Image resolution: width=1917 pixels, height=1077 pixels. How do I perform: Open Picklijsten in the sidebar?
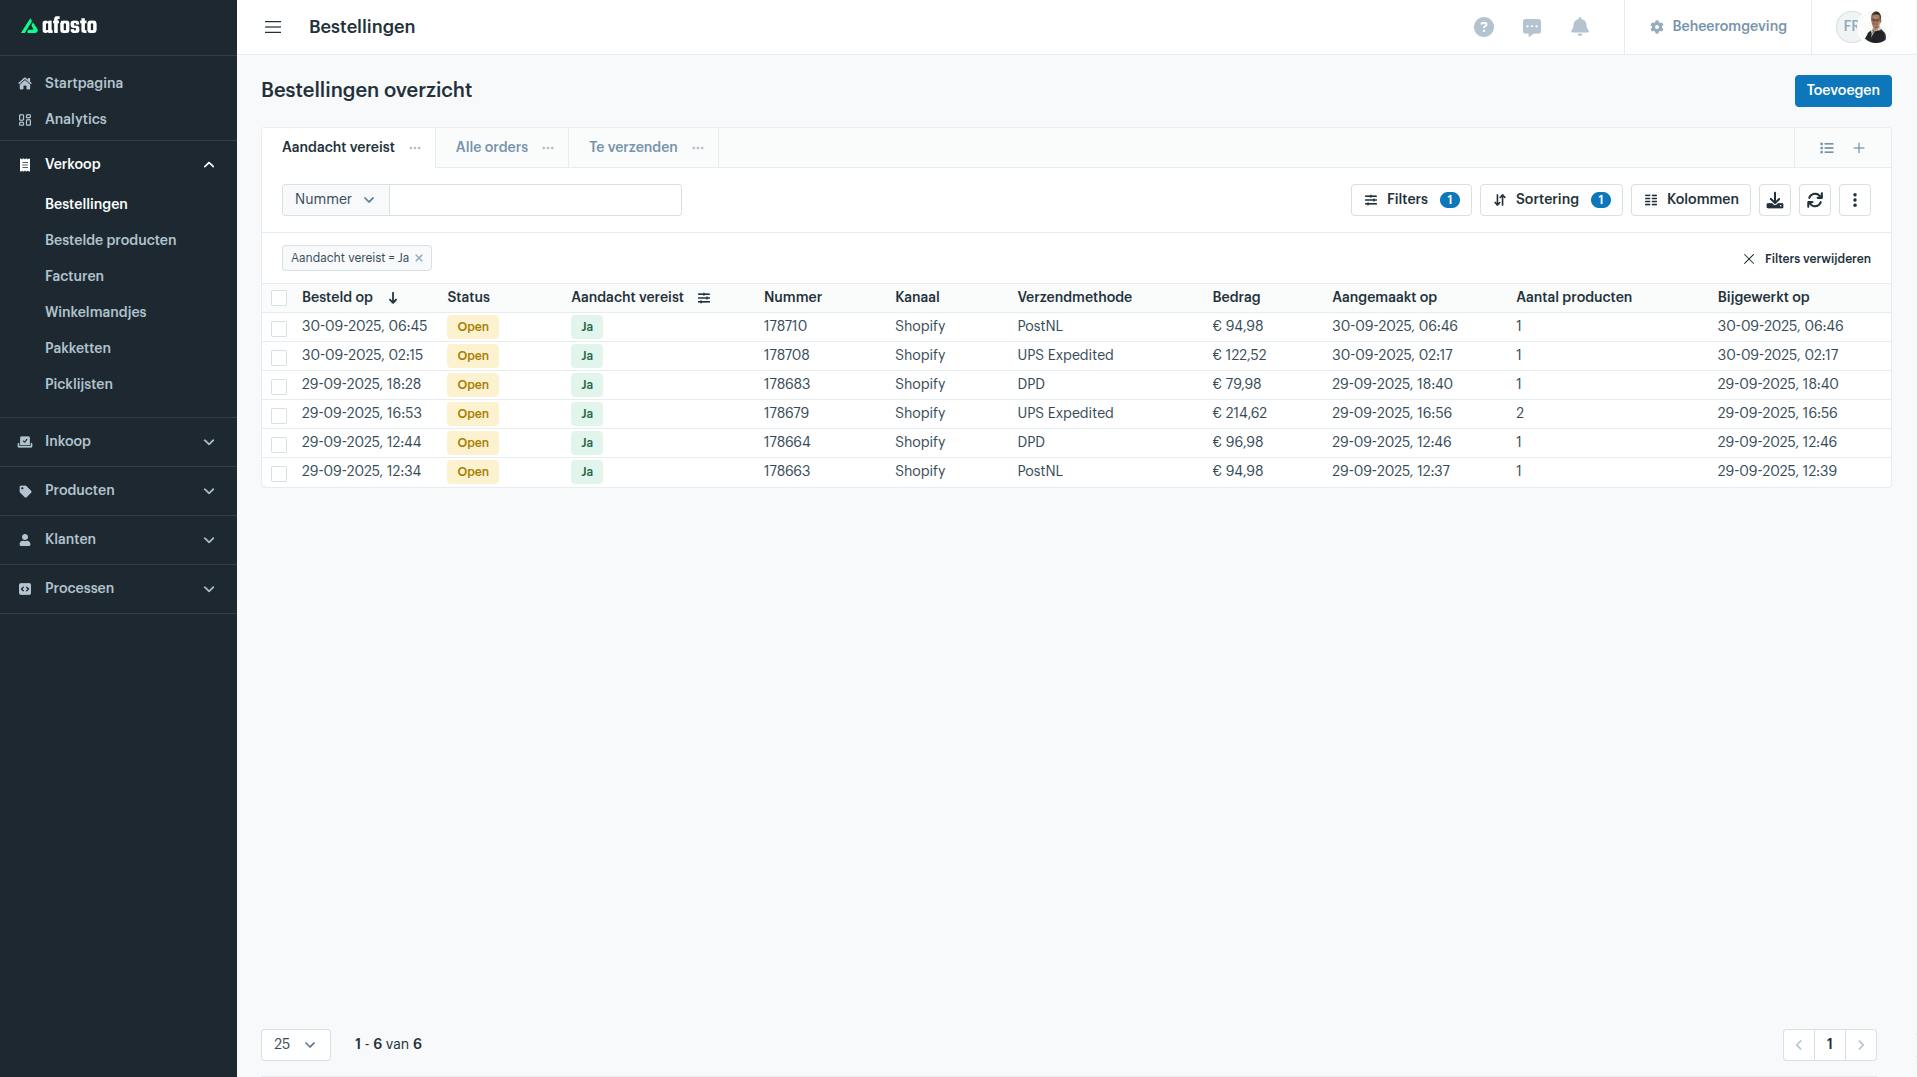(79, 384)
